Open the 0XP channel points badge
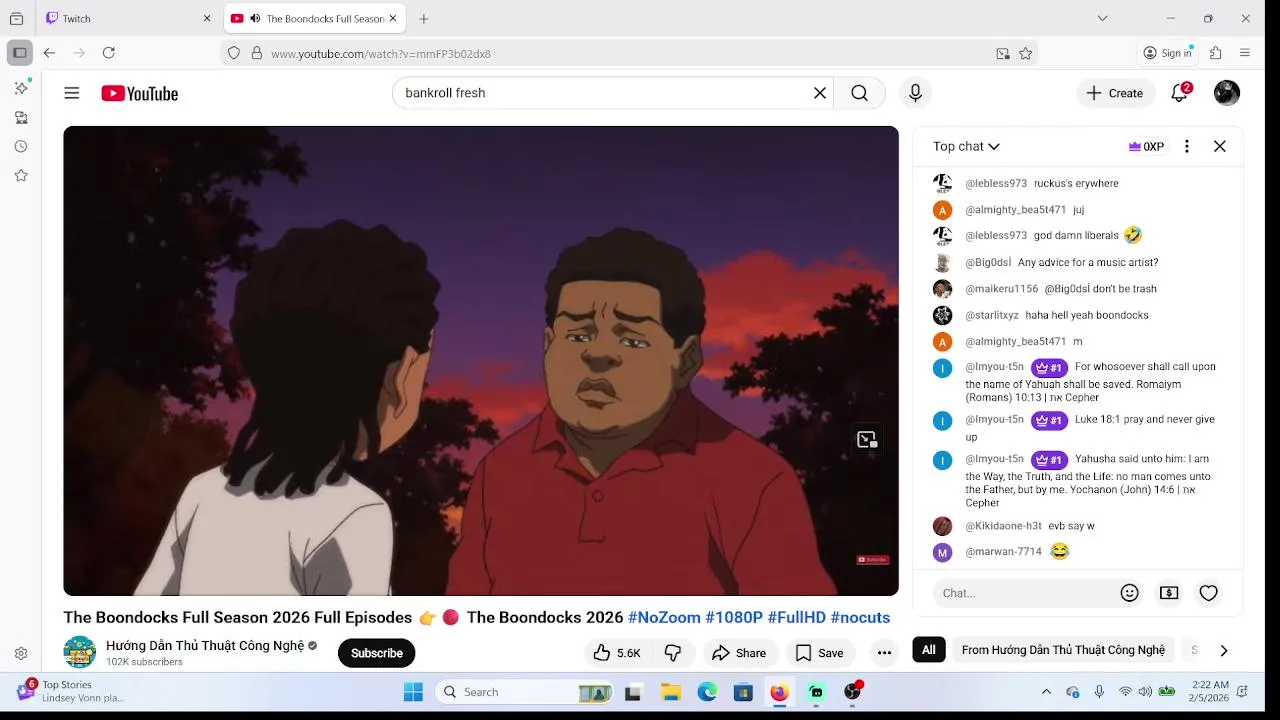Screen dimensions: 1280x720 (x=1146, y=146)
